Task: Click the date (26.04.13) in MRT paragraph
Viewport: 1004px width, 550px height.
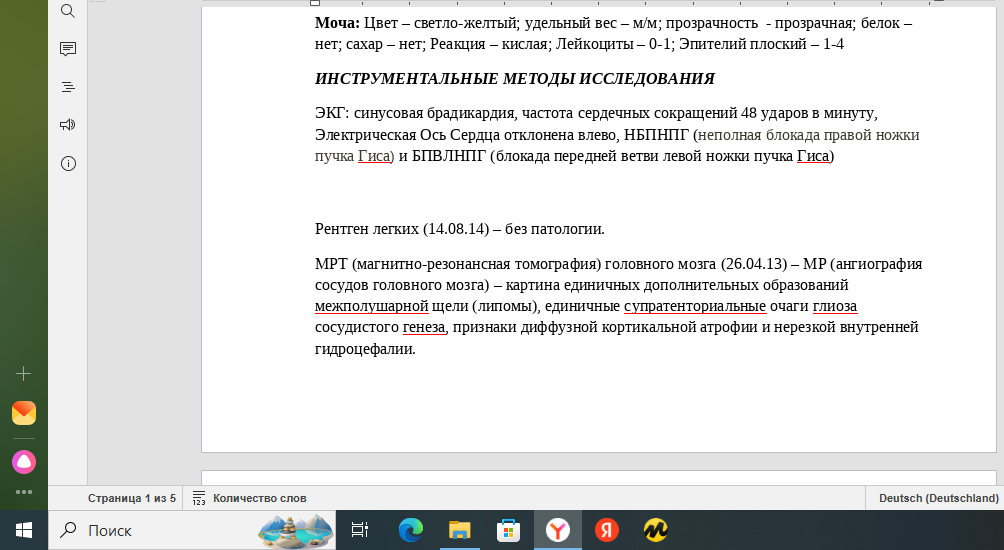Action: pos(754,264)
